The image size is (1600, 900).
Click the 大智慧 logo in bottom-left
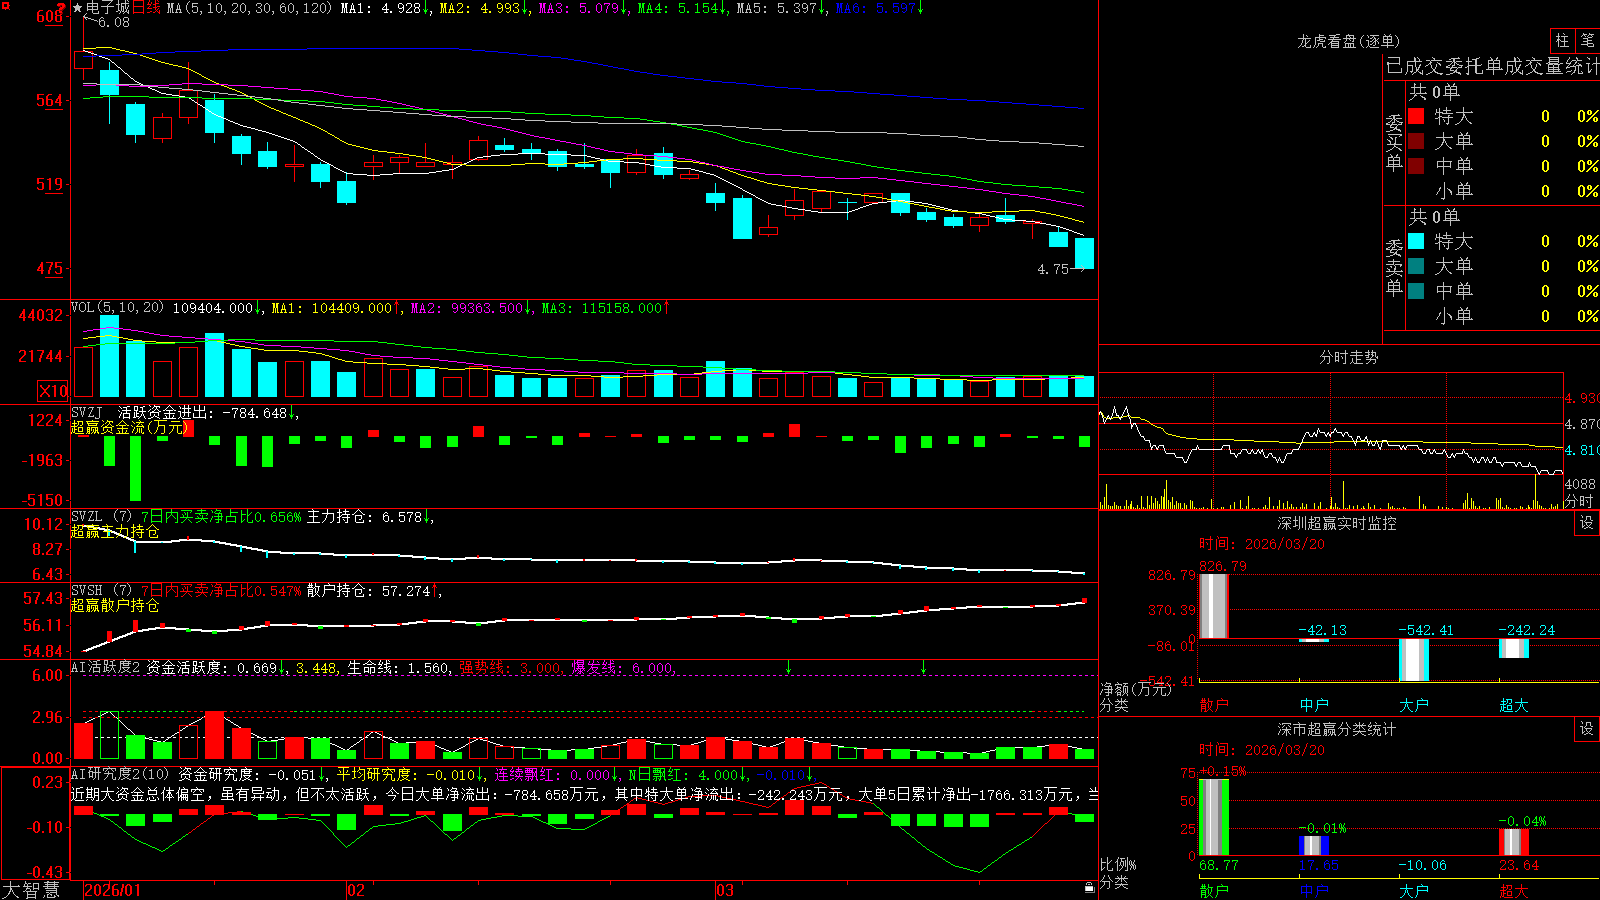coord(31,890)
